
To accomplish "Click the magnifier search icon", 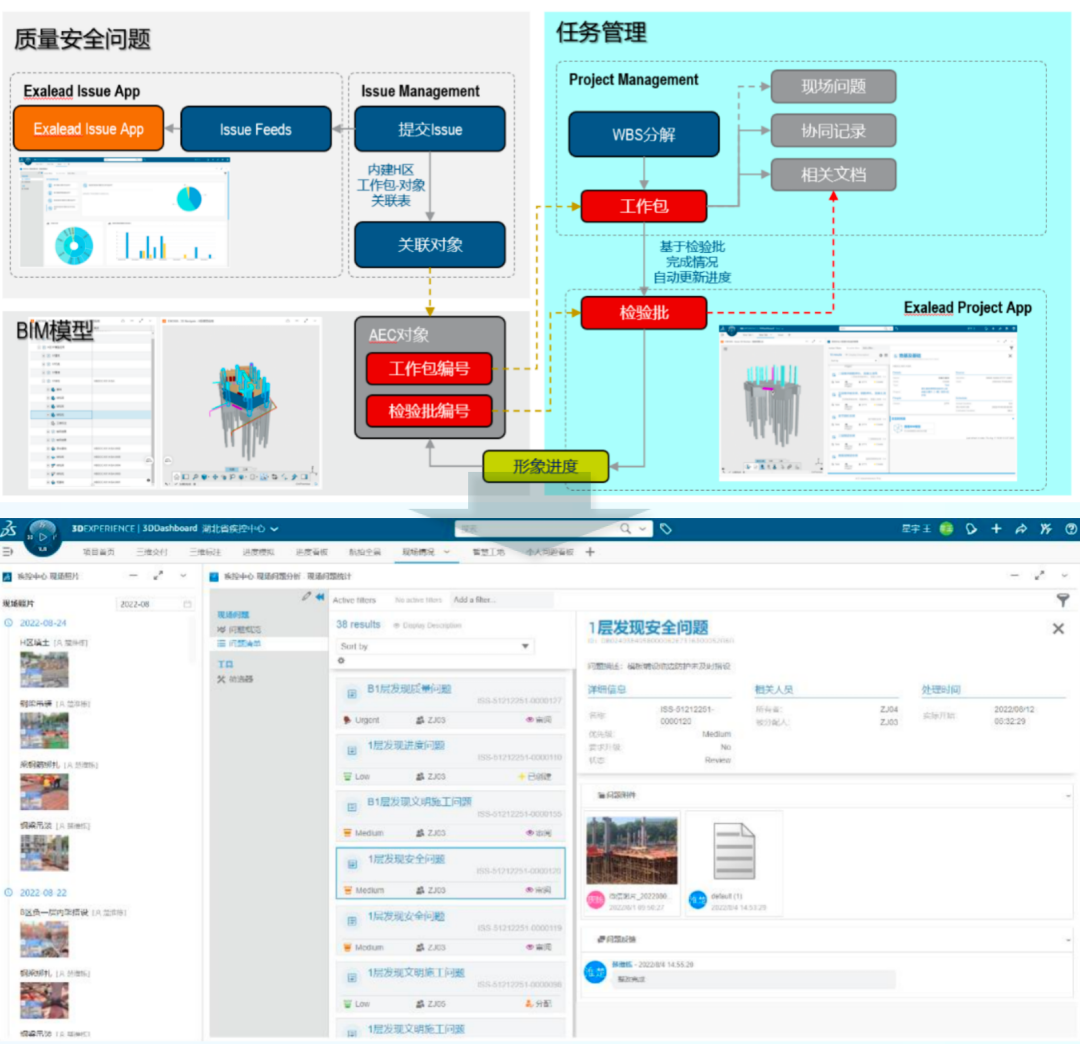I will [625, 529].
